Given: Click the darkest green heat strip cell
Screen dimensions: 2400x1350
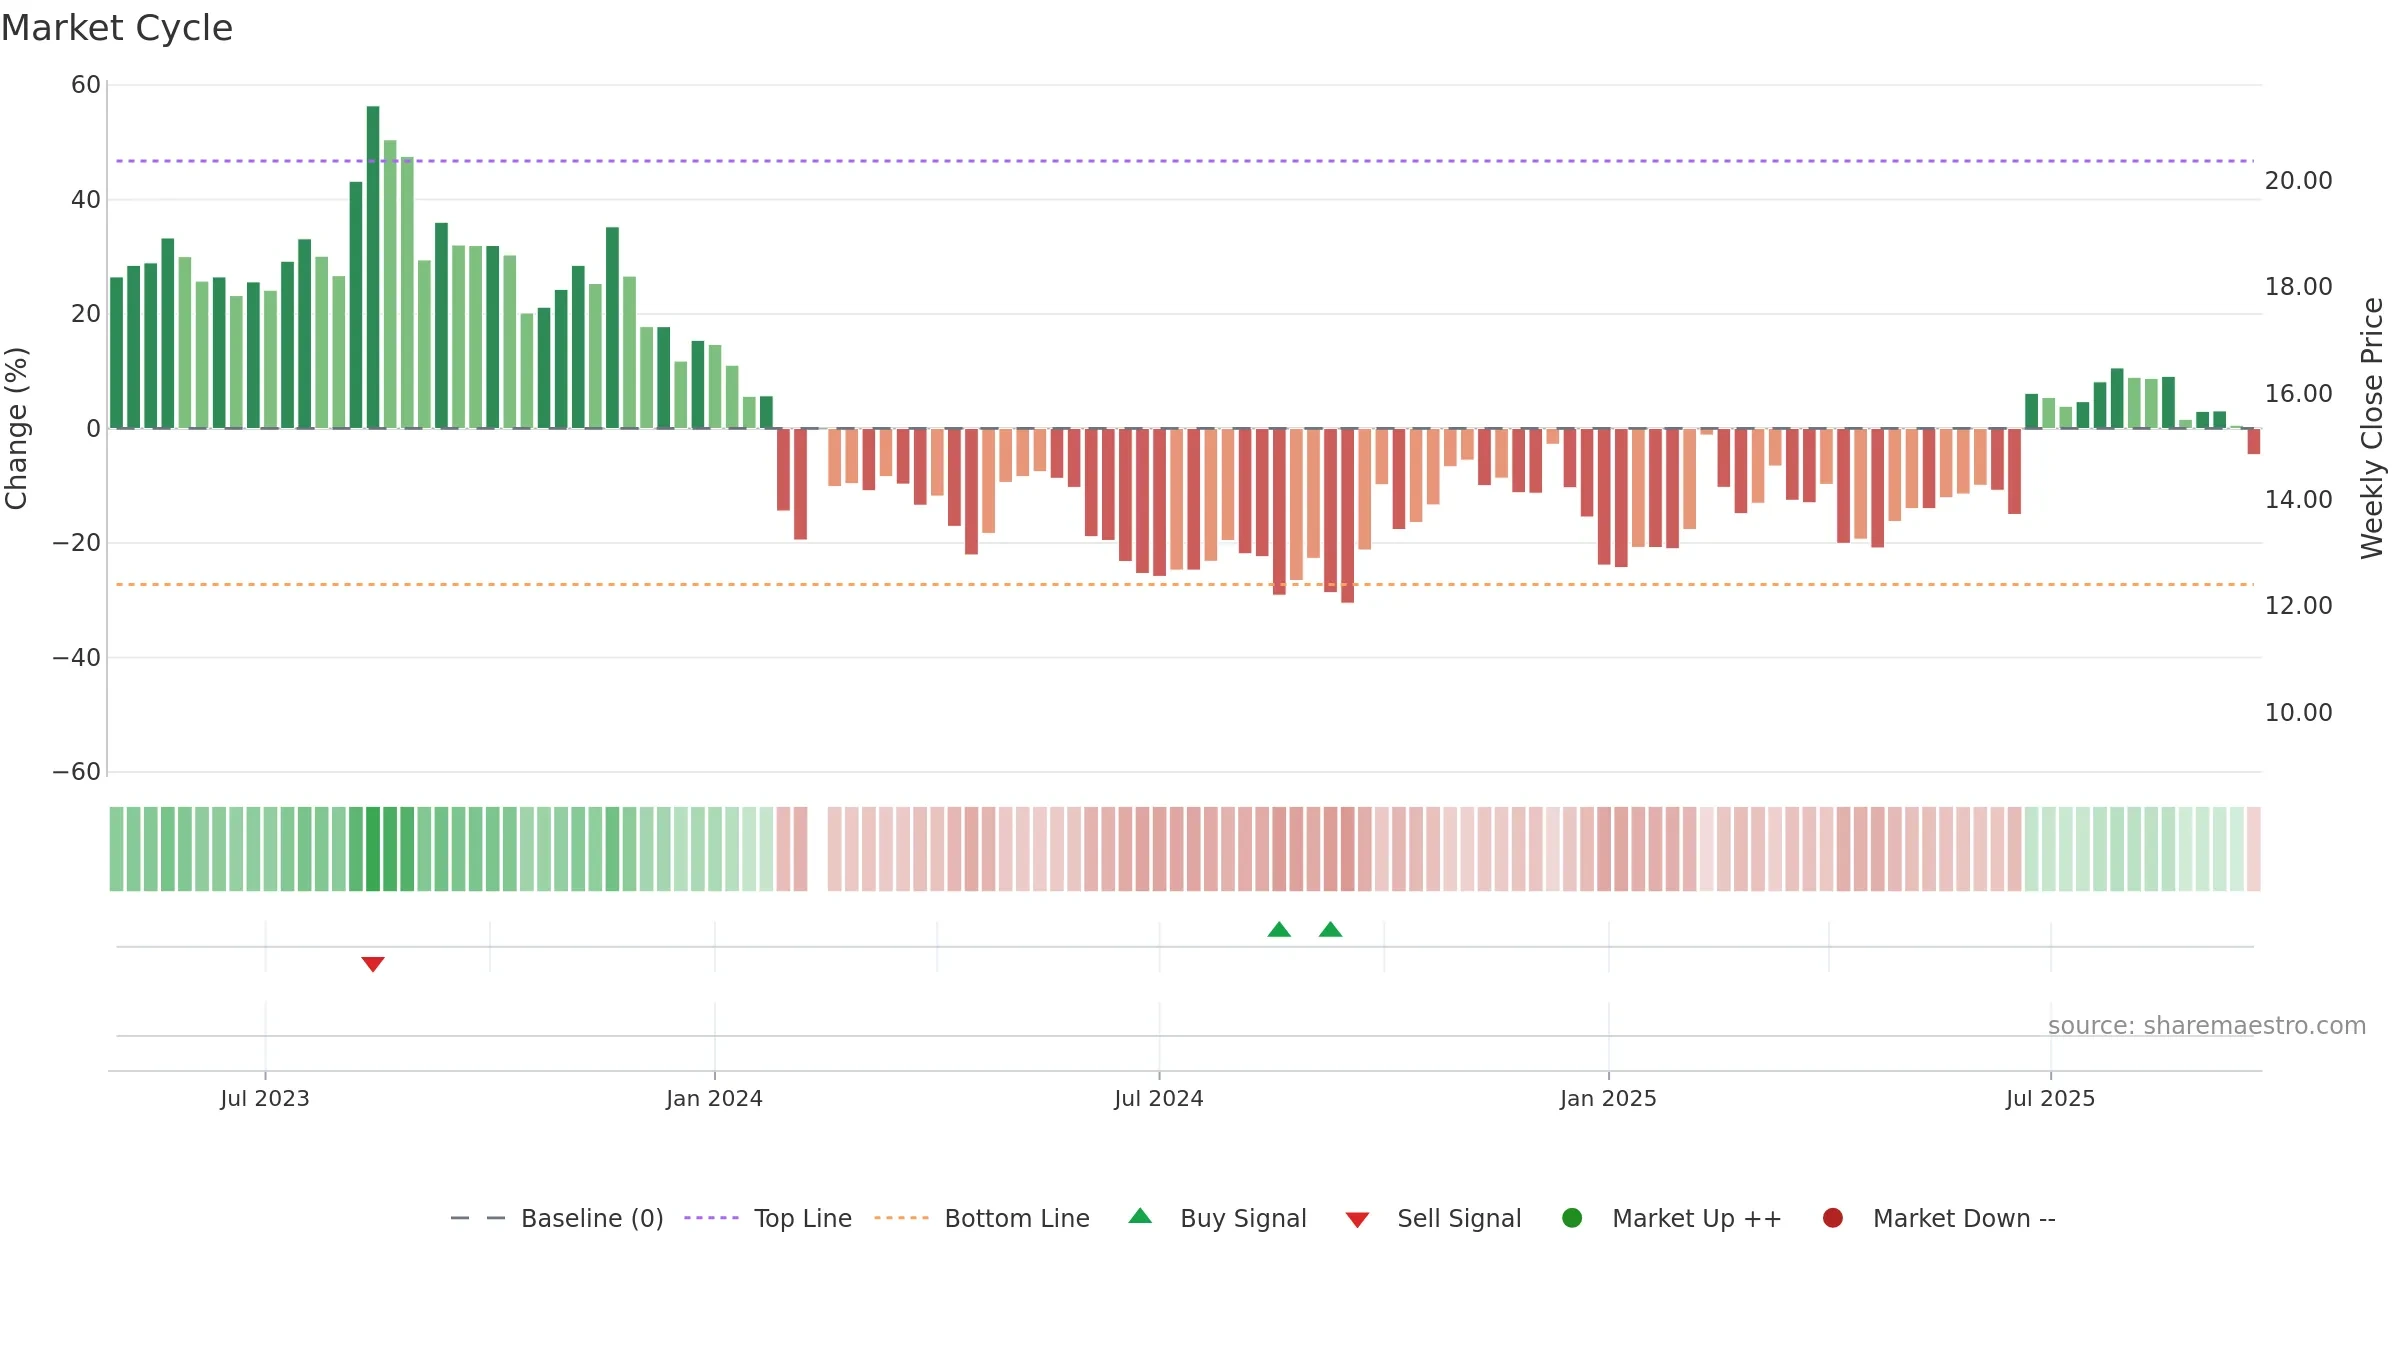Looking at the screenshot, I should [373, 849].
